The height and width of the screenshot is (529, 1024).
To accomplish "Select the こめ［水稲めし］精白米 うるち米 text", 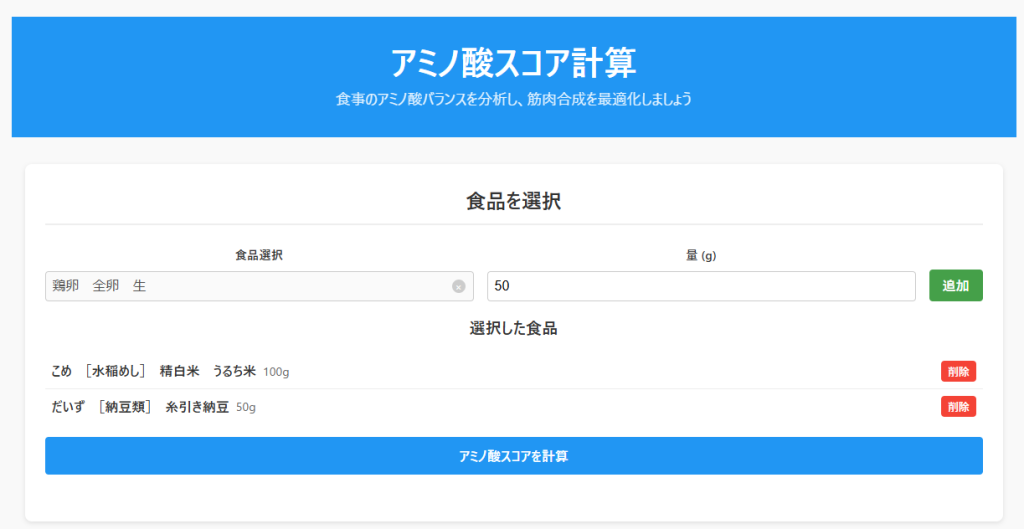I will point(154,372).
